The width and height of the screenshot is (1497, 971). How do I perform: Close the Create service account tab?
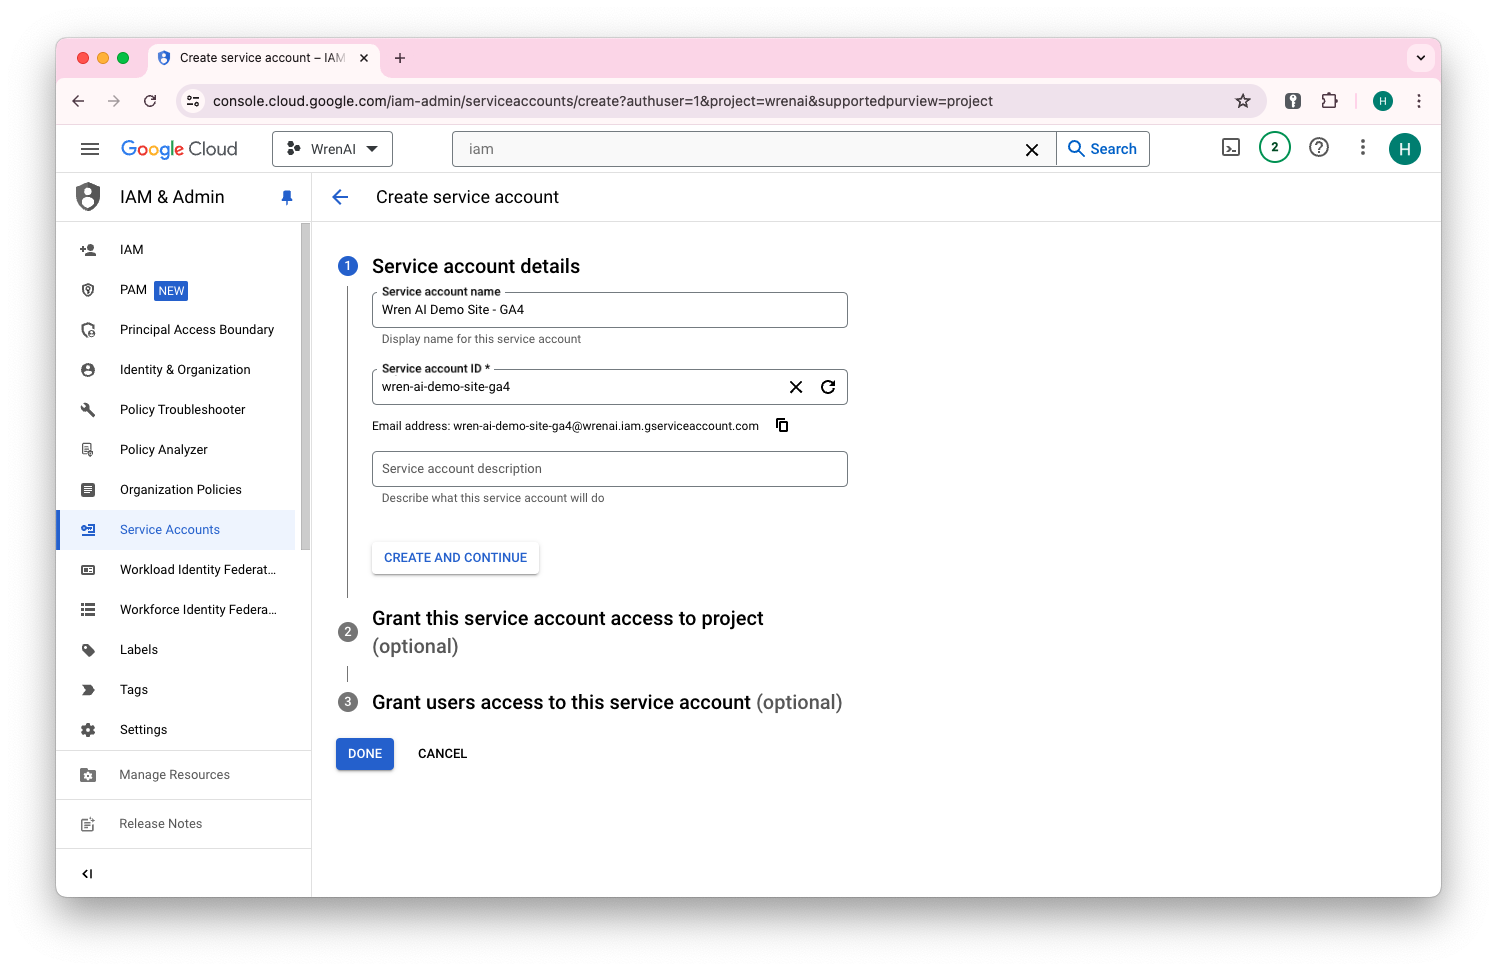(x=364, y=58)
